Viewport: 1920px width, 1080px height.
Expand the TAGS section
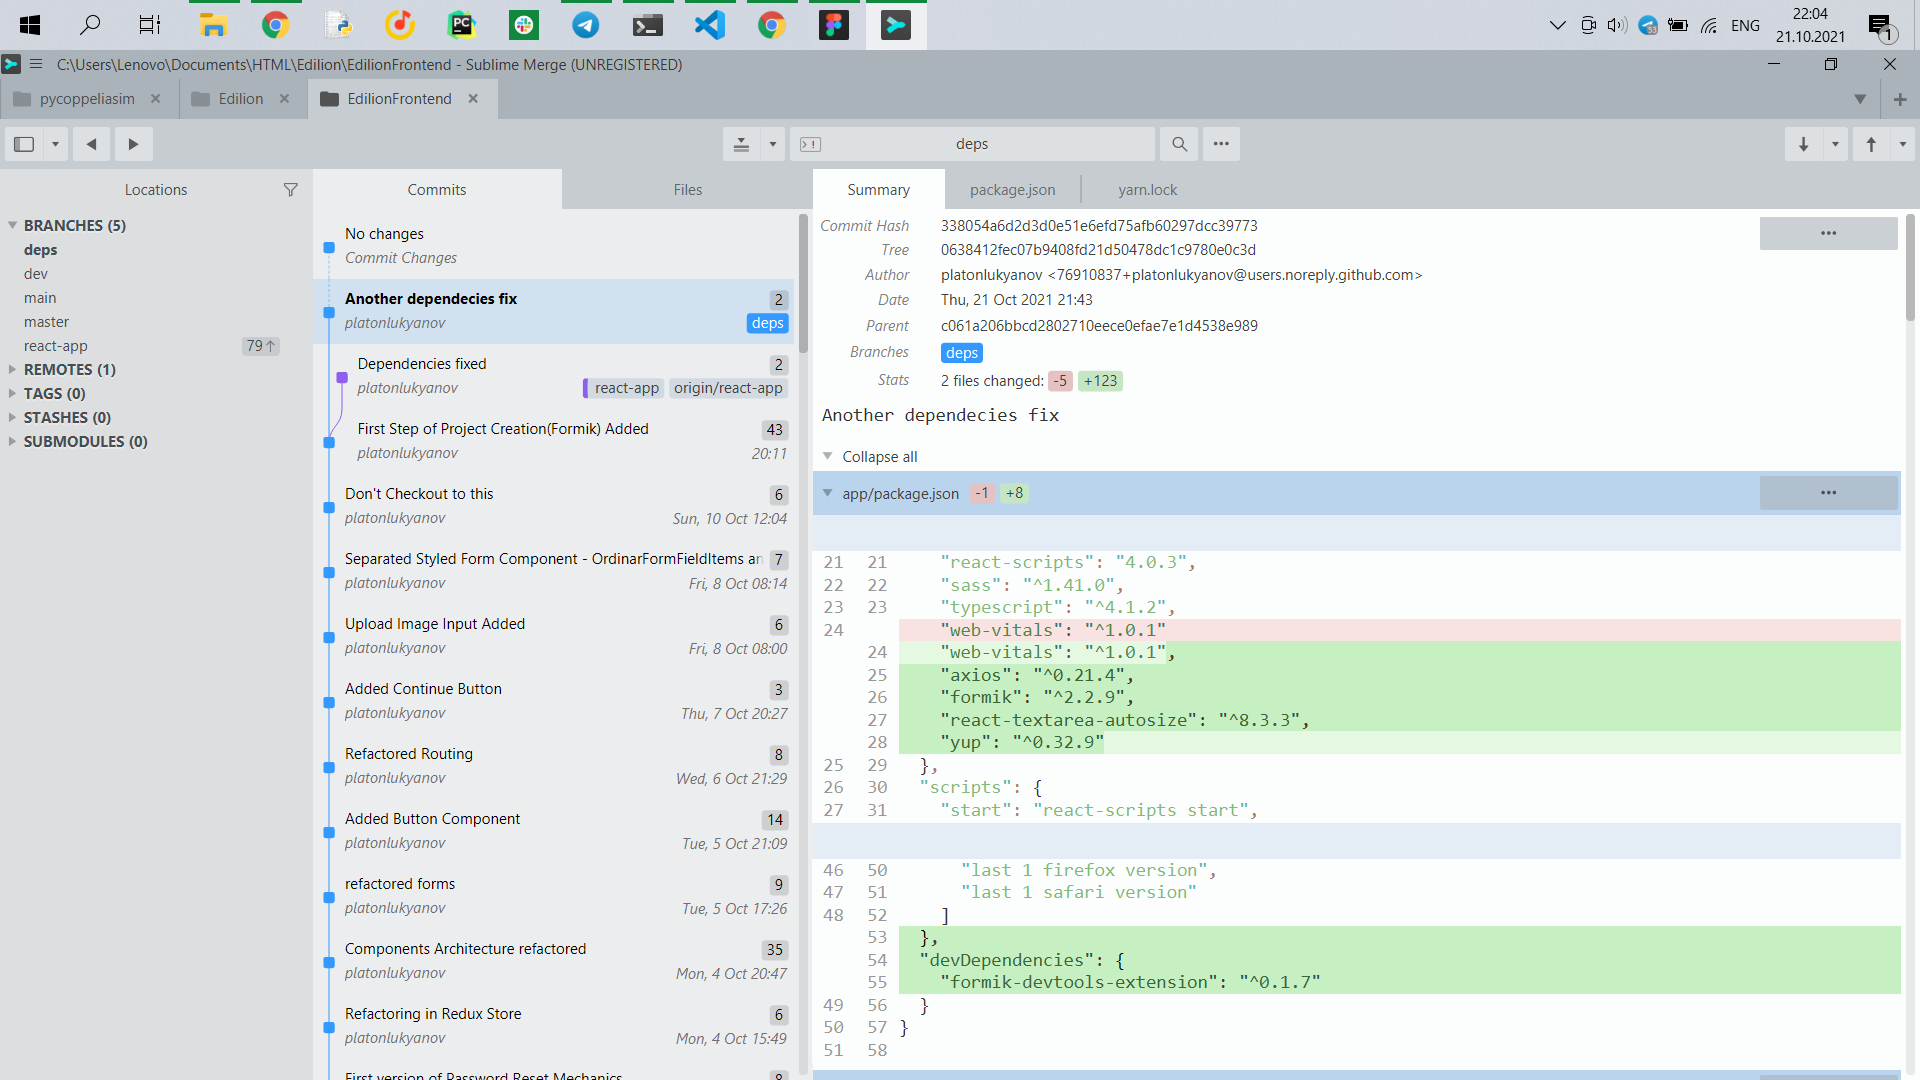click(13, 393)
